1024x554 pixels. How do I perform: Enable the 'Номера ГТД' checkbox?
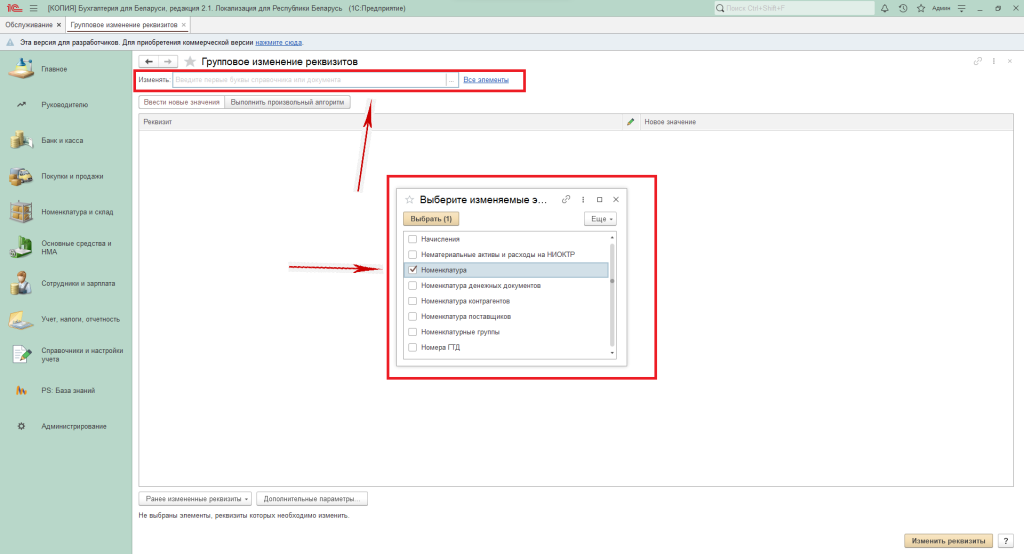tap(412, 347)
